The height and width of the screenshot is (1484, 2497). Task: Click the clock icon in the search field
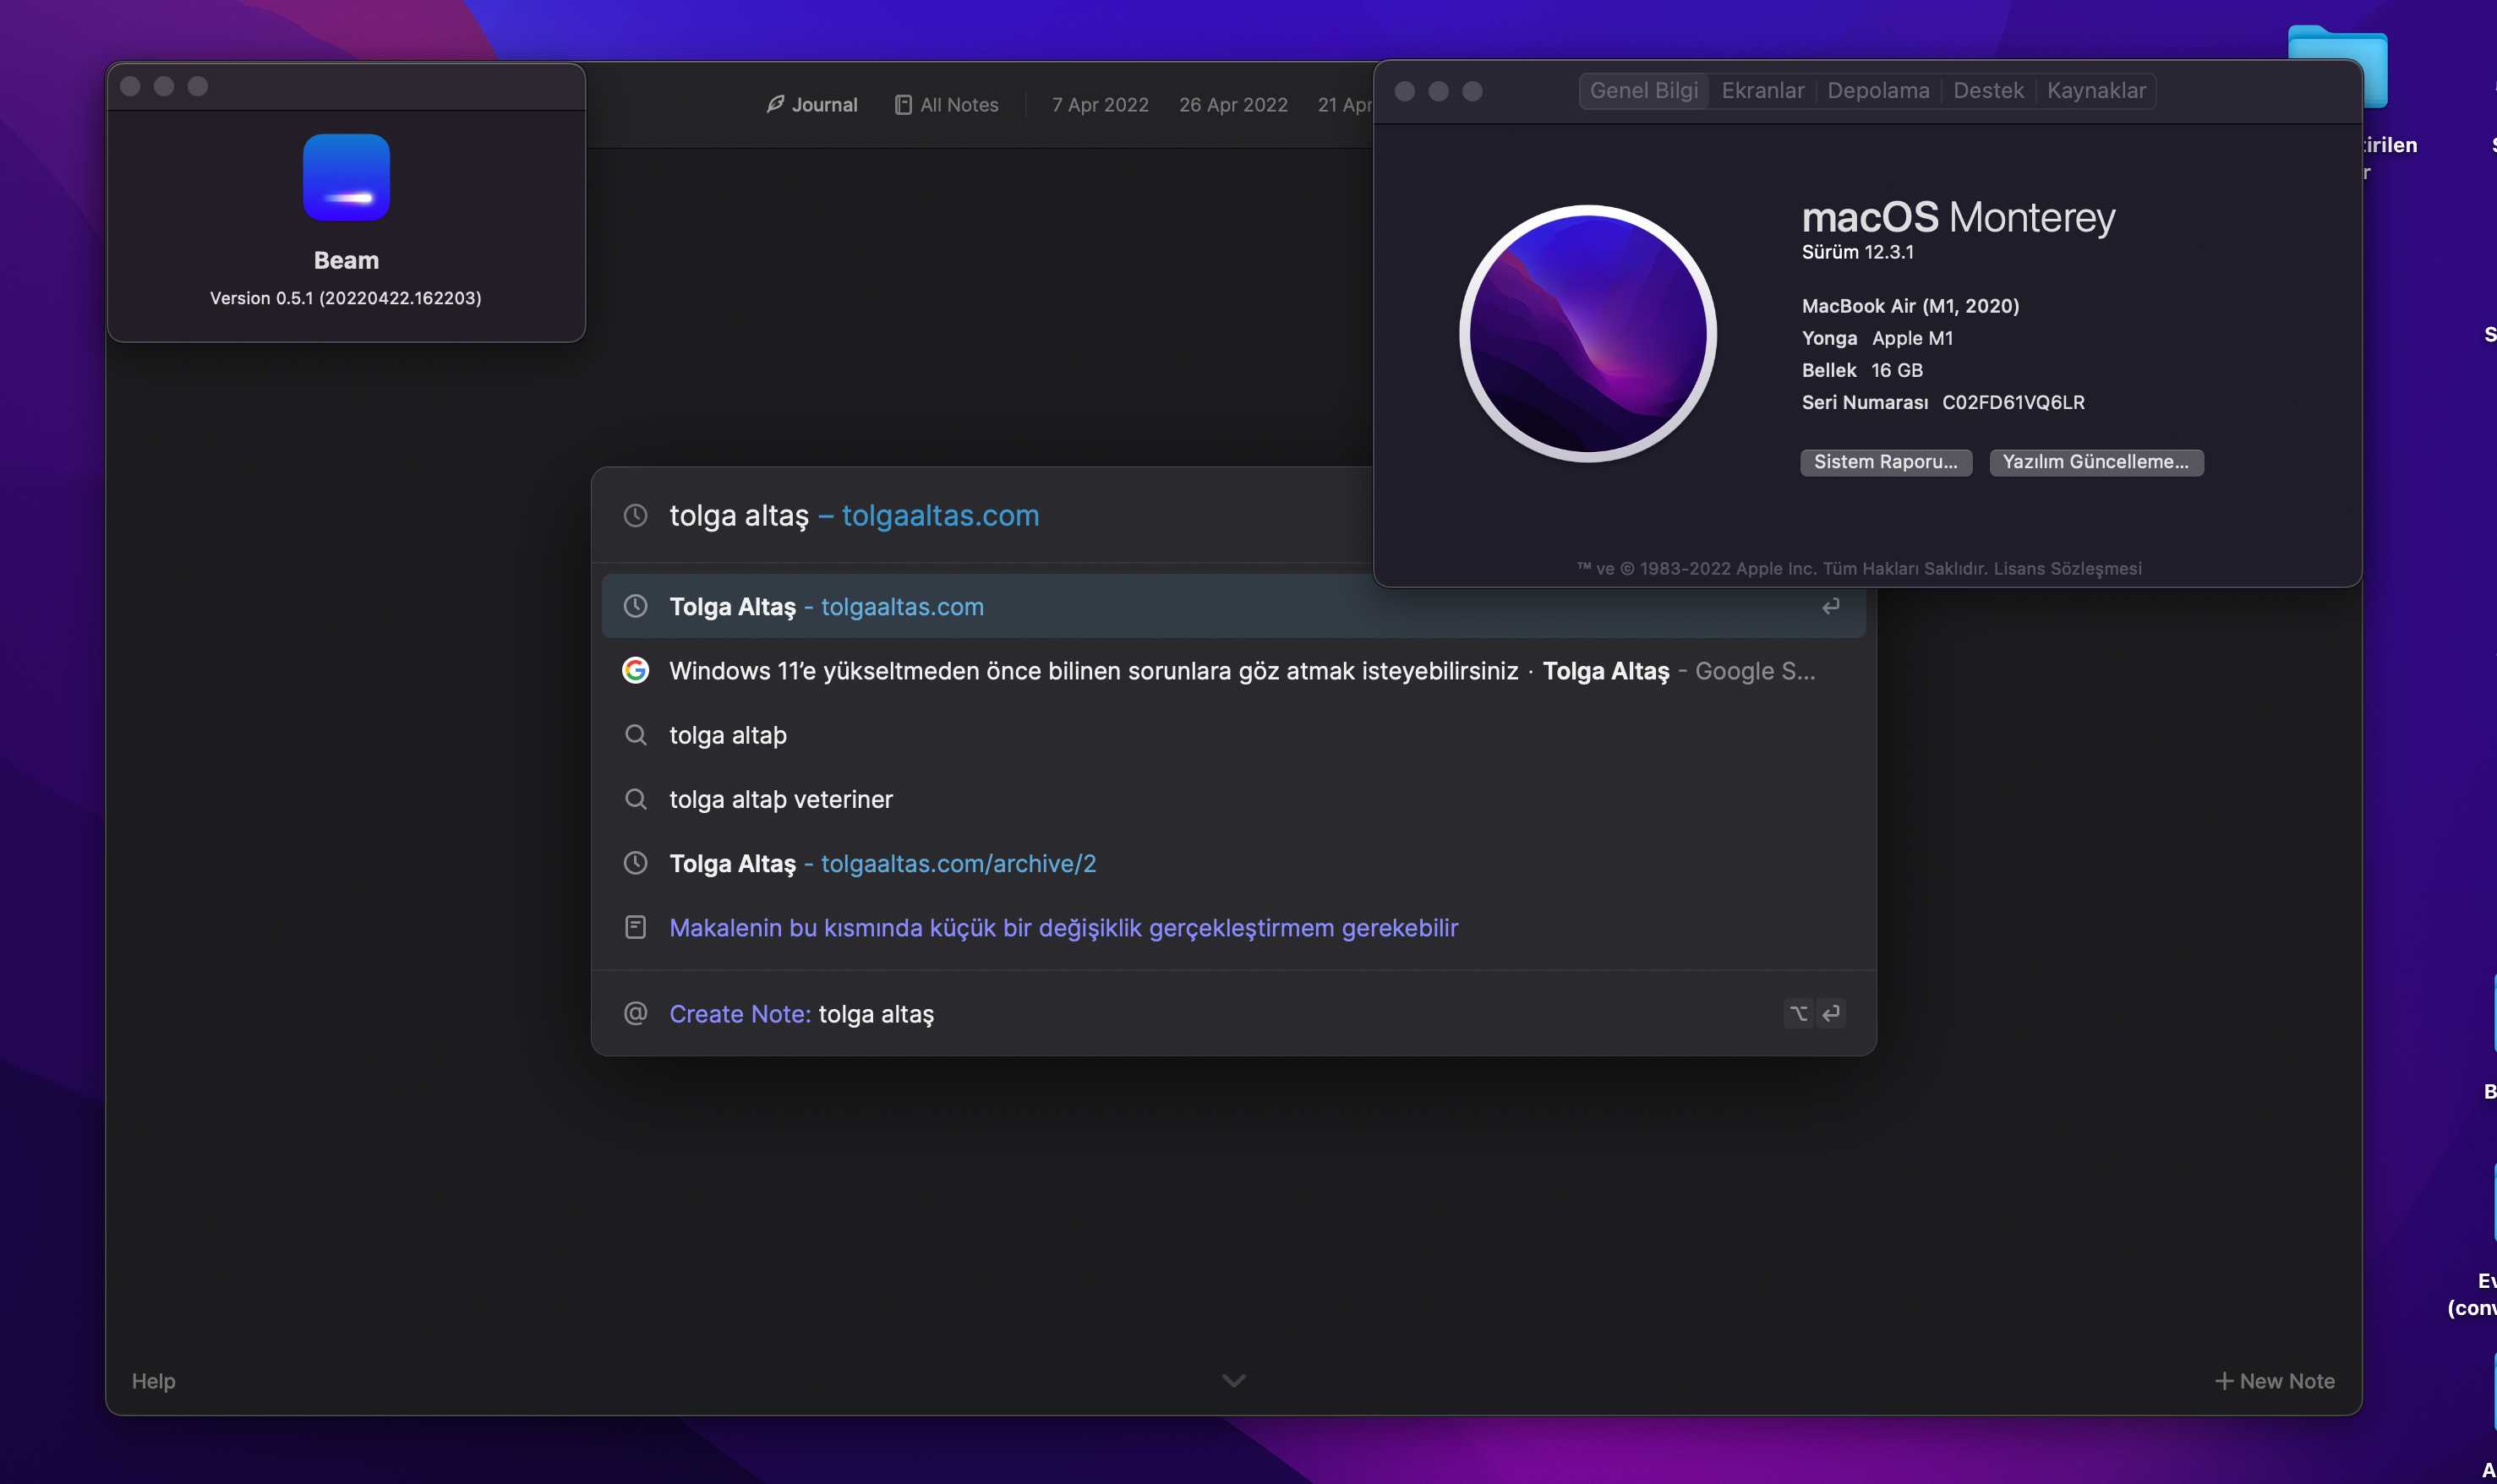tap(635, 515)
